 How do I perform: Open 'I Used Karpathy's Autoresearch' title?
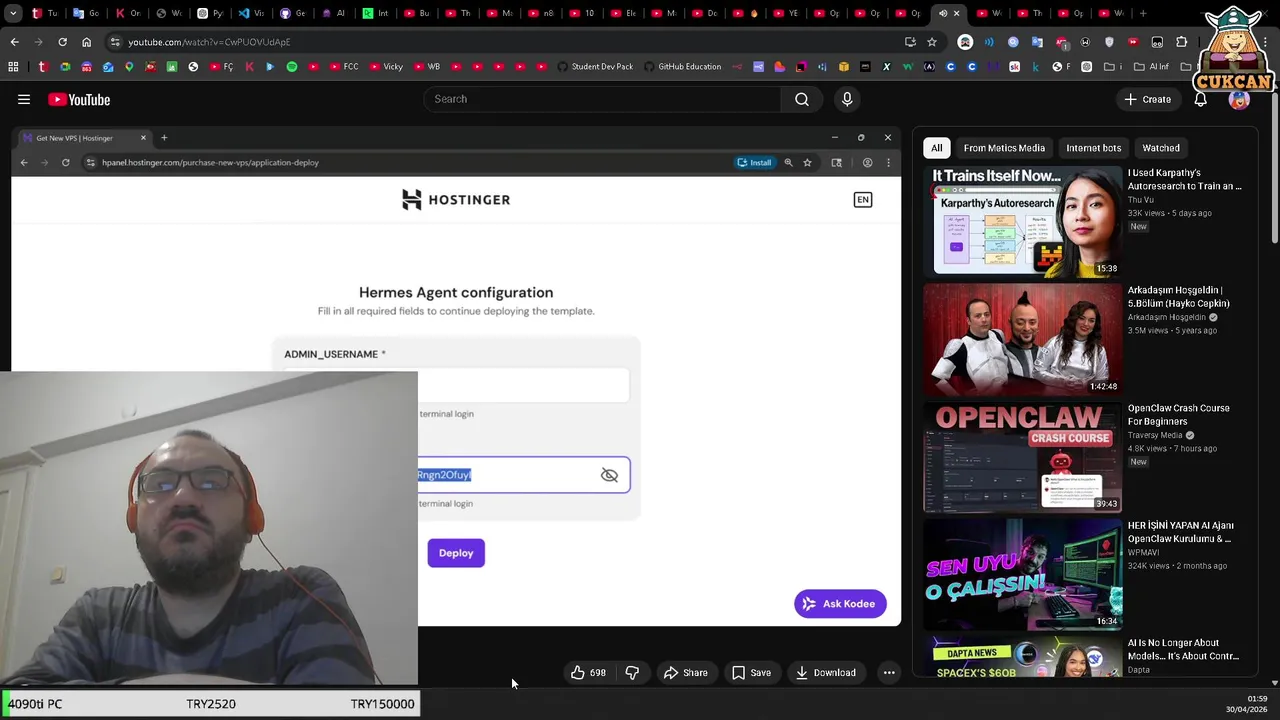click(x=1185, y=179)
